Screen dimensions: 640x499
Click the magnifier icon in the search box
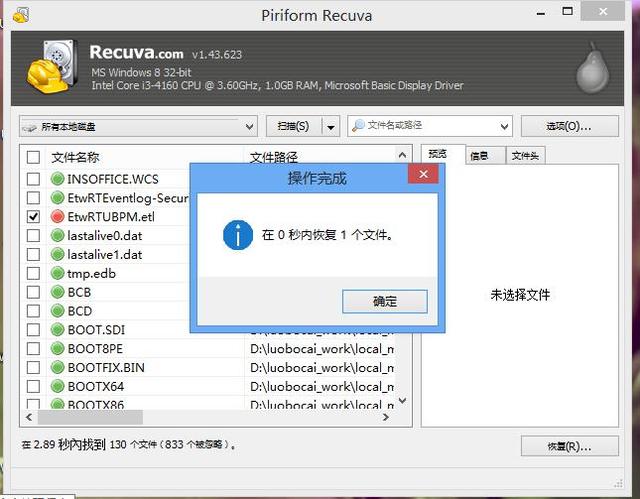tap(358, 126)
